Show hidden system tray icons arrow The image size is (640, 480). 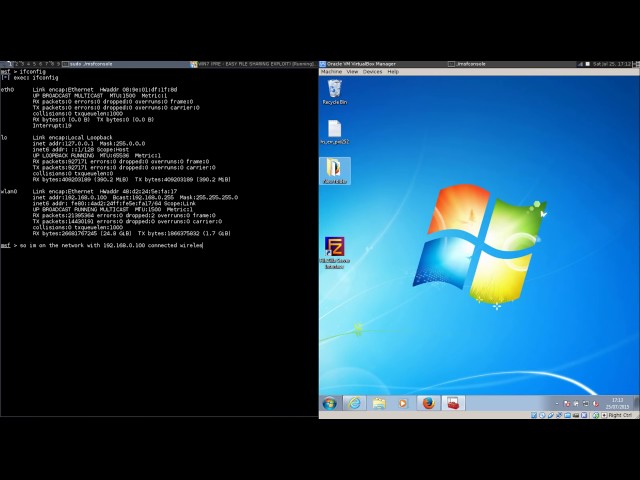point(557,403)
